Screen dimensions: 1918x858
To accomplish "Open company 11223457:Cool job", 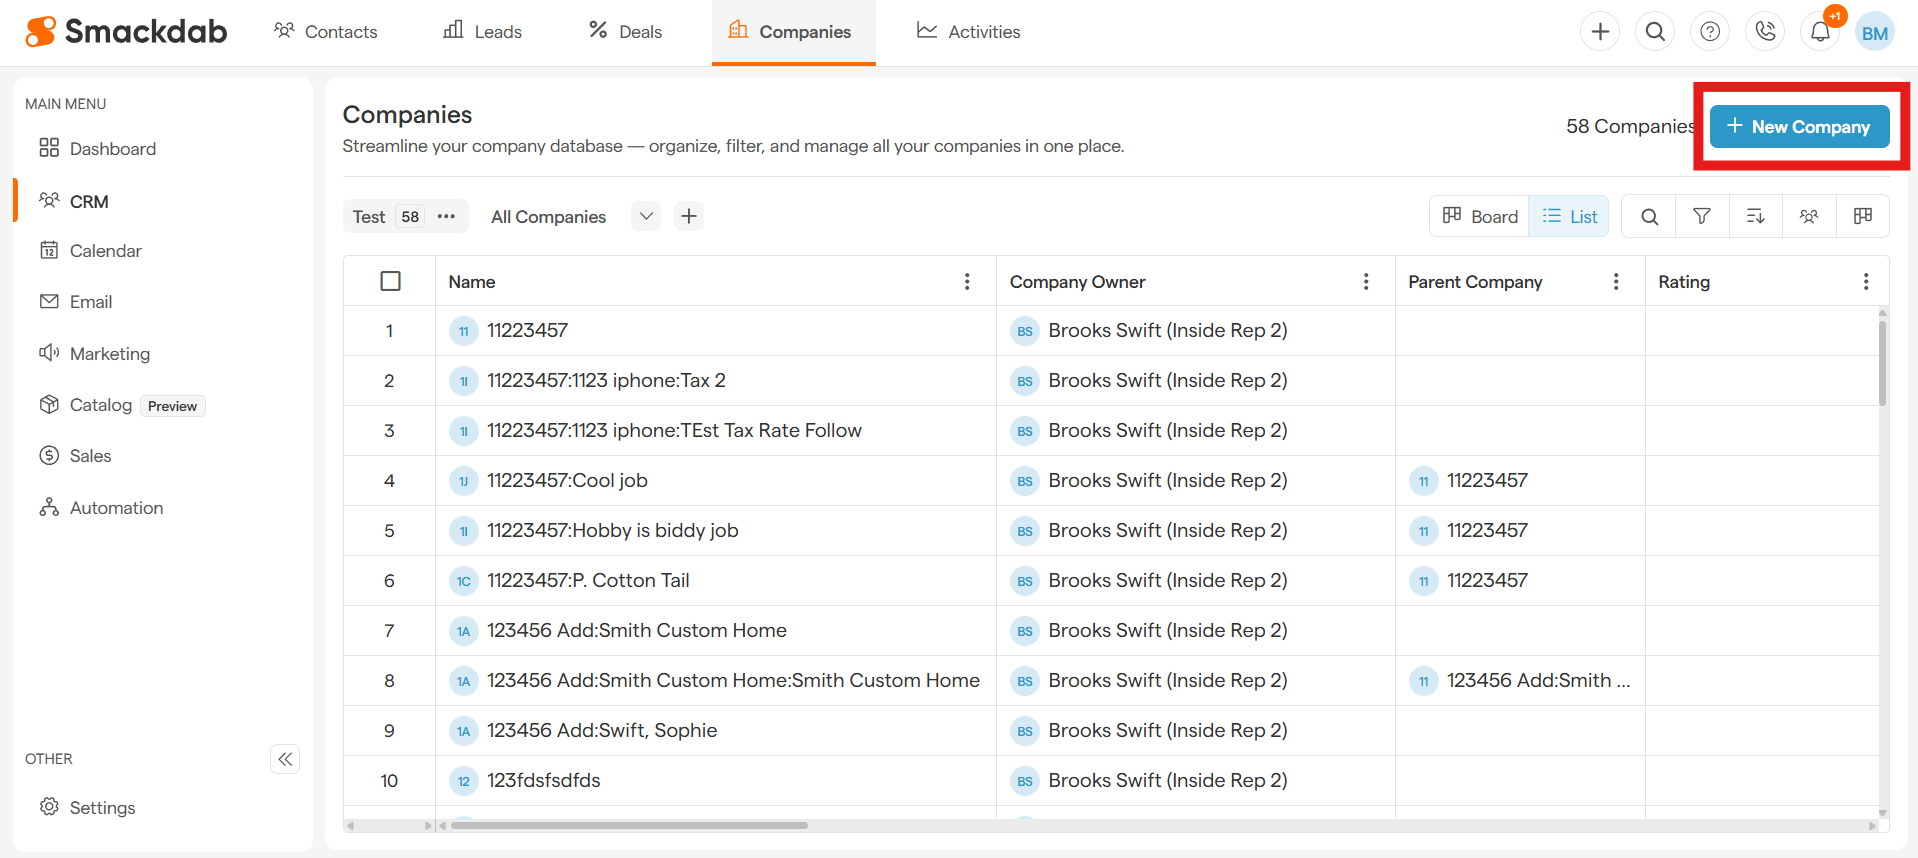I will pyautogui.click(x=567, y=480).
